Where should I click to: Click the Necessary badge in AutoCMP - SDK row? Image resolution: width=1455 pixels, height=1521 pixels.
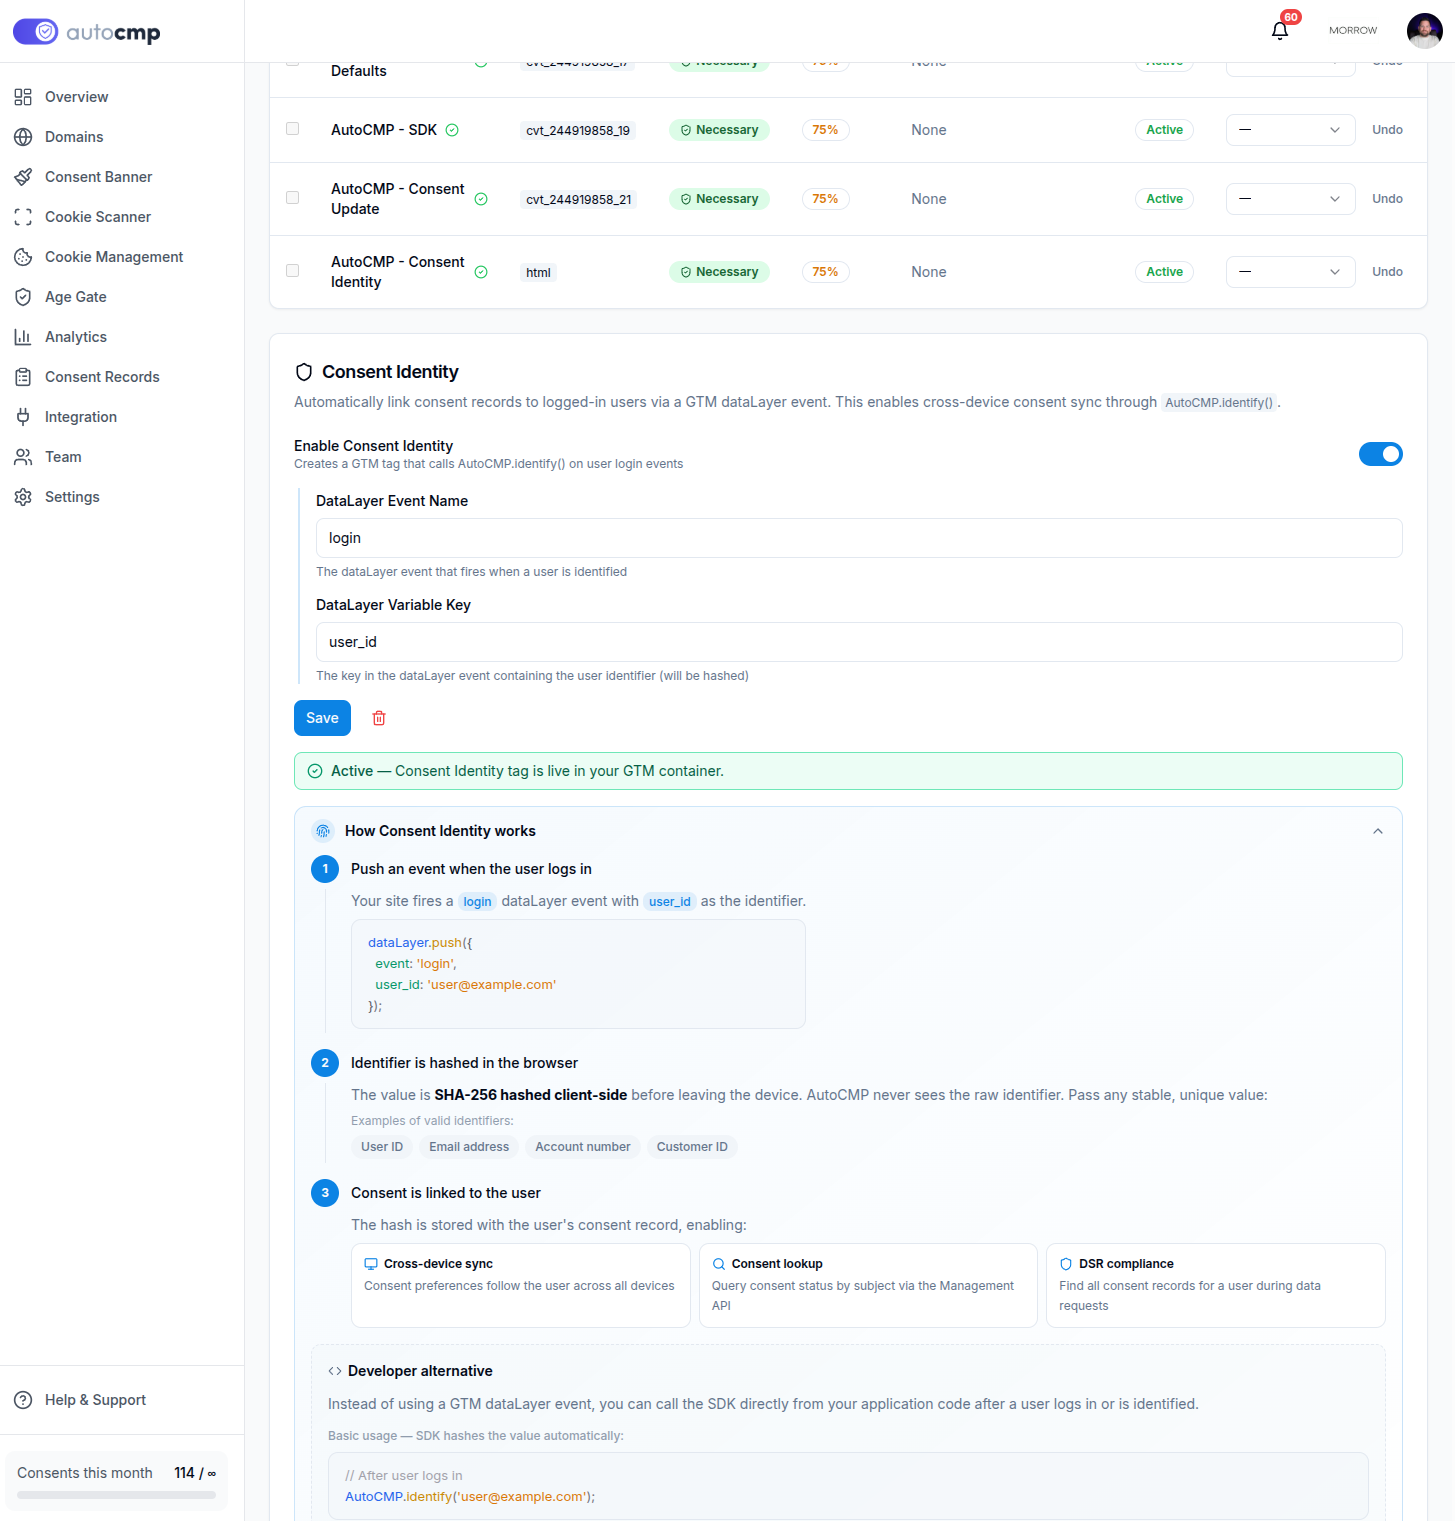(719, 130)
